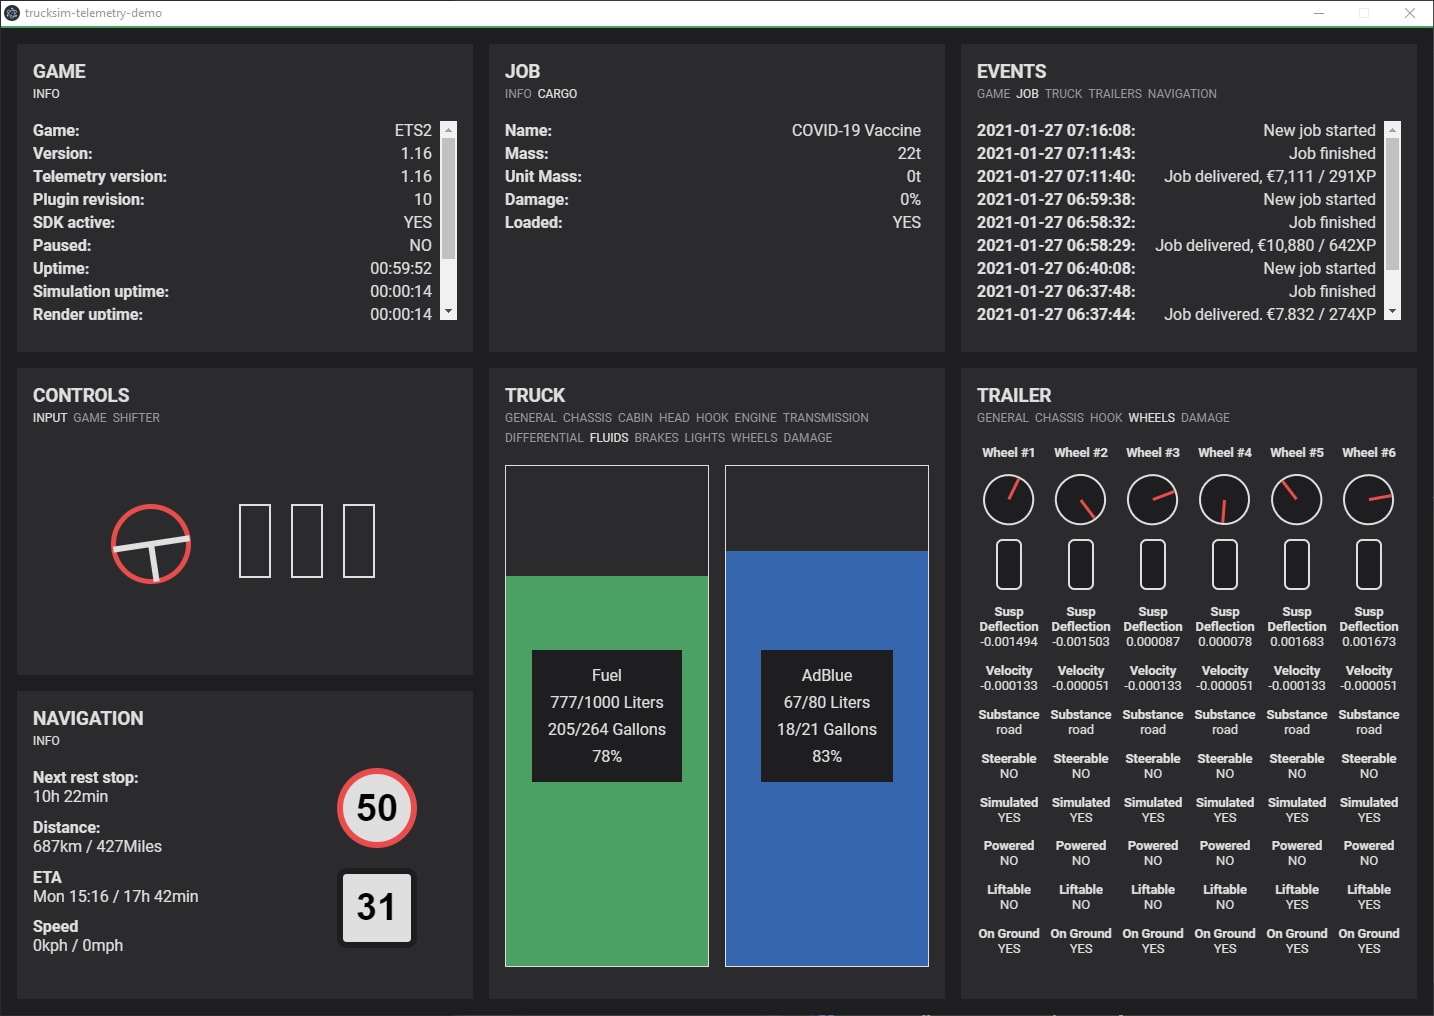
Task: Click Wheel #1 suspension indicator box
Action: [x=1008, y=564]
